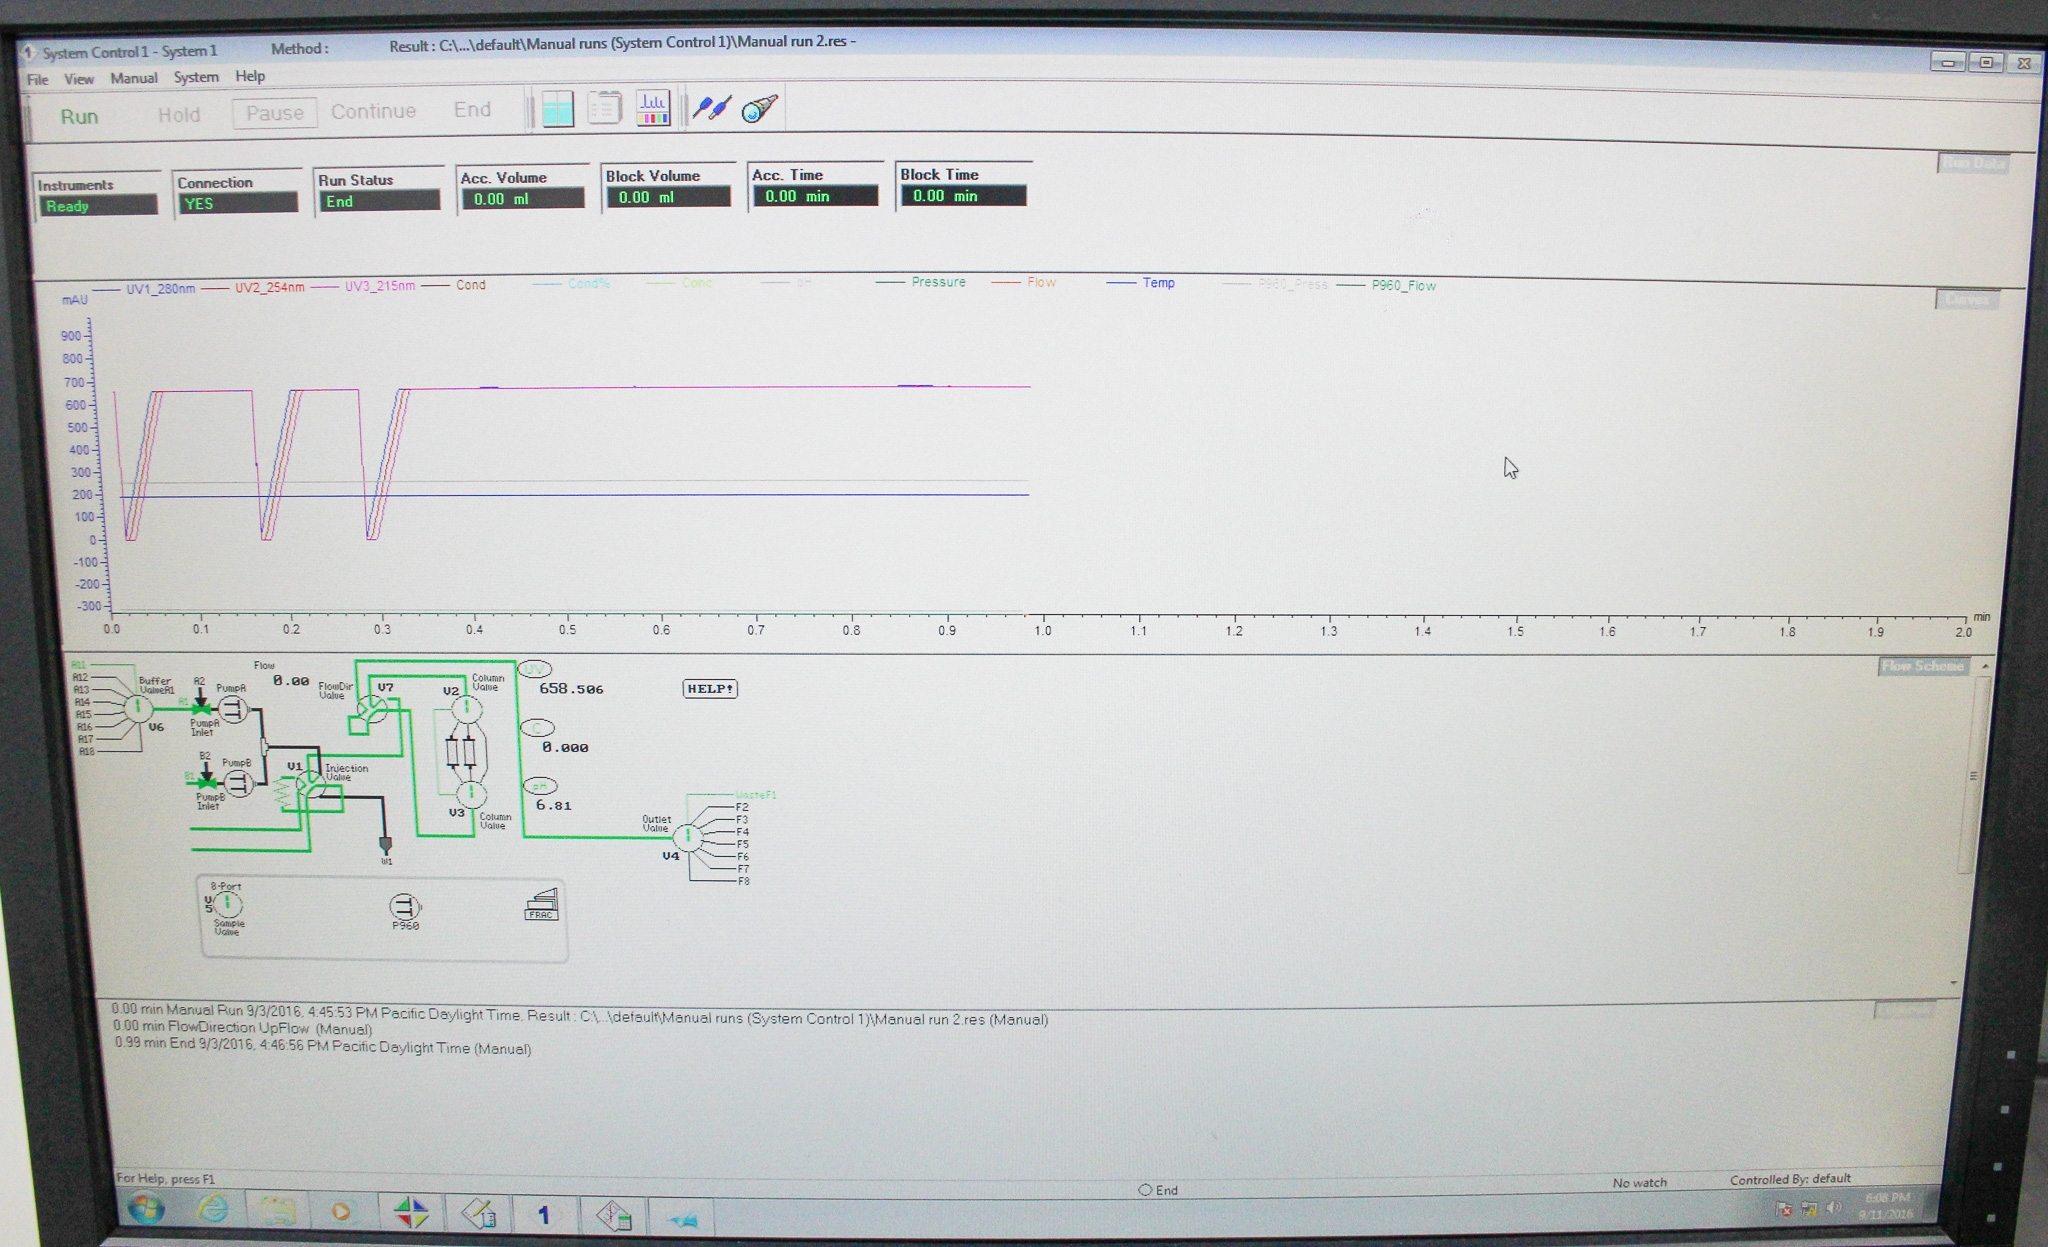
Task: Open the split chromatogram view toolbar icon
Action: [557, 110]
